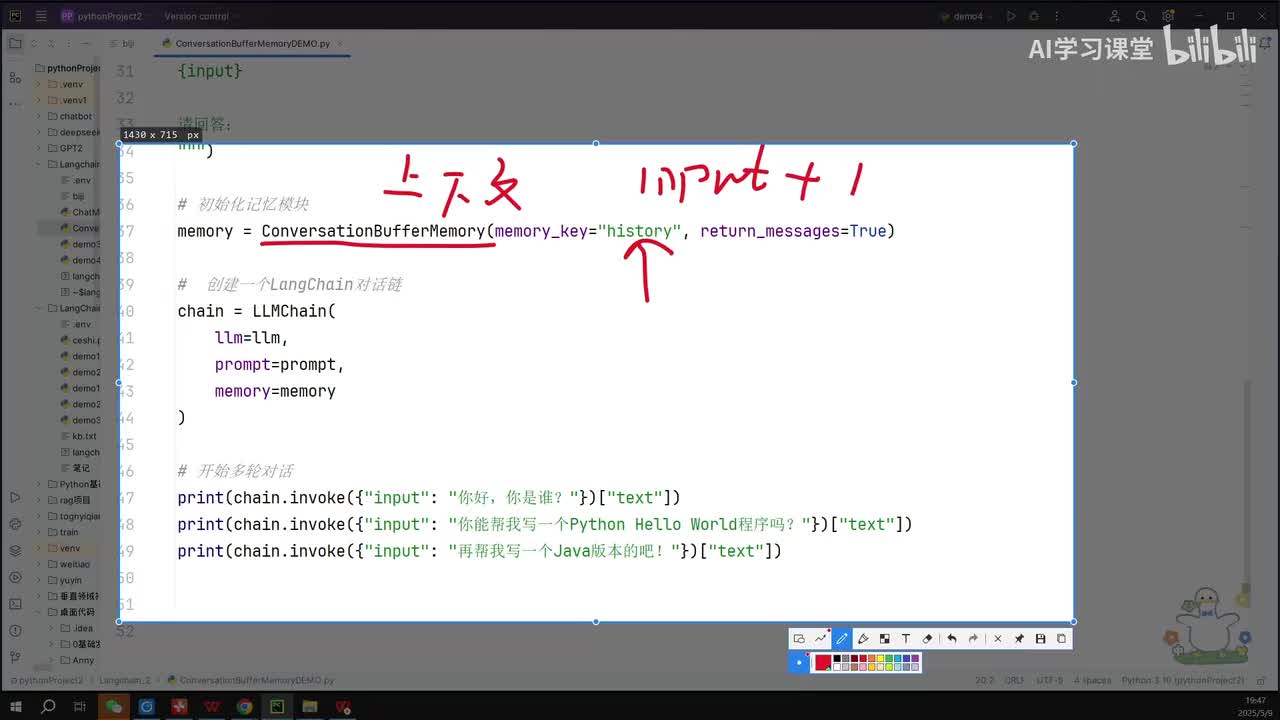Viewport: 1280px width, 720px height.
Task: Open PyCharm main hamburger menu
Action: pos(40,16)
